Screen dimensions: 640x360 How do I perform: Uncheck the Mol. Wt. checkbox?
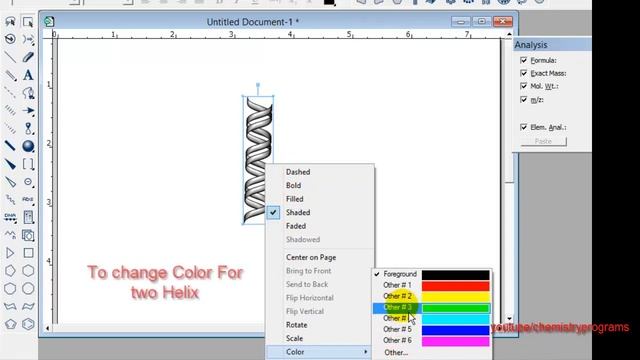[524, 86]
